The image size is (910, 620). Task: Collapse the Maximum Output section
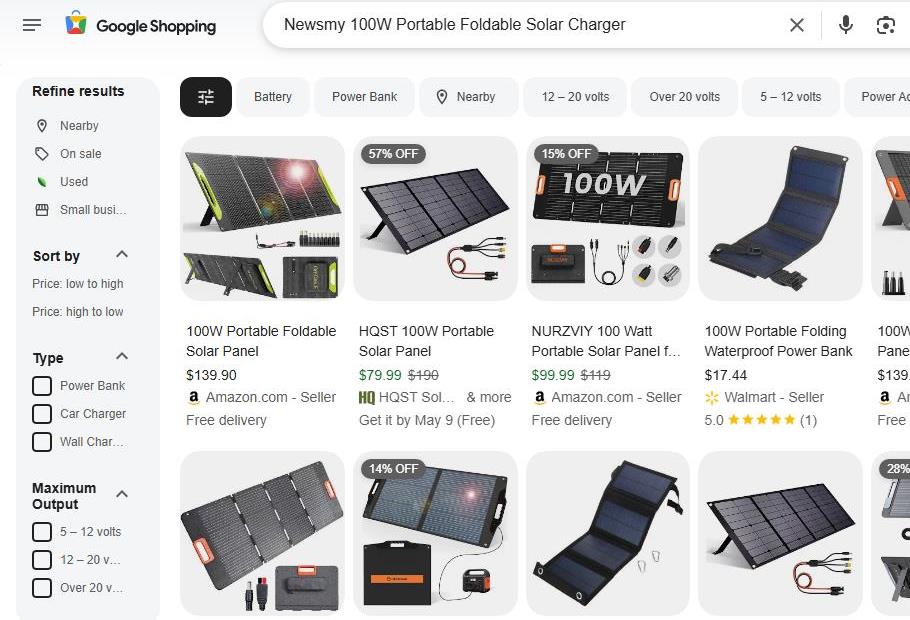[122, 495]
